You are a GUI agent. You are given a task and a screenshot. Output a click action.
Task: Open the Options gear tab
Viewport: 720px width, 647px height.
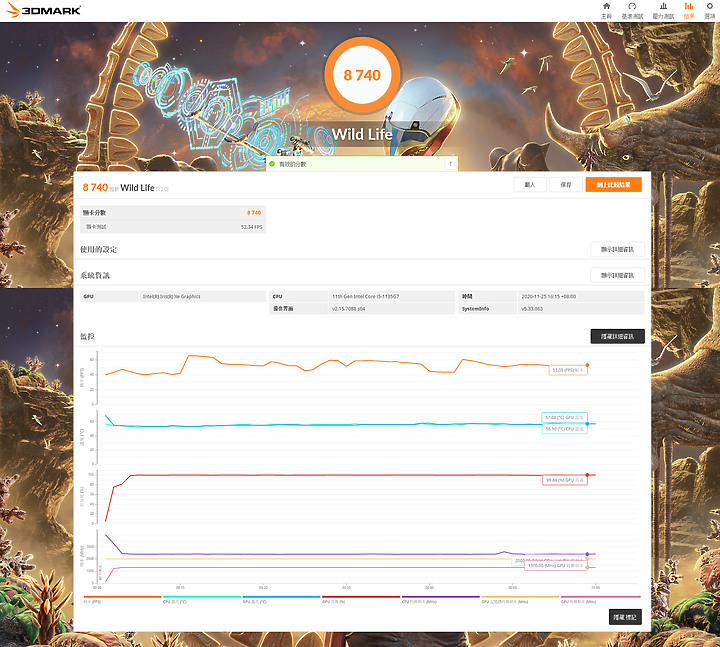pyautogui.click(x=710, y=10)
